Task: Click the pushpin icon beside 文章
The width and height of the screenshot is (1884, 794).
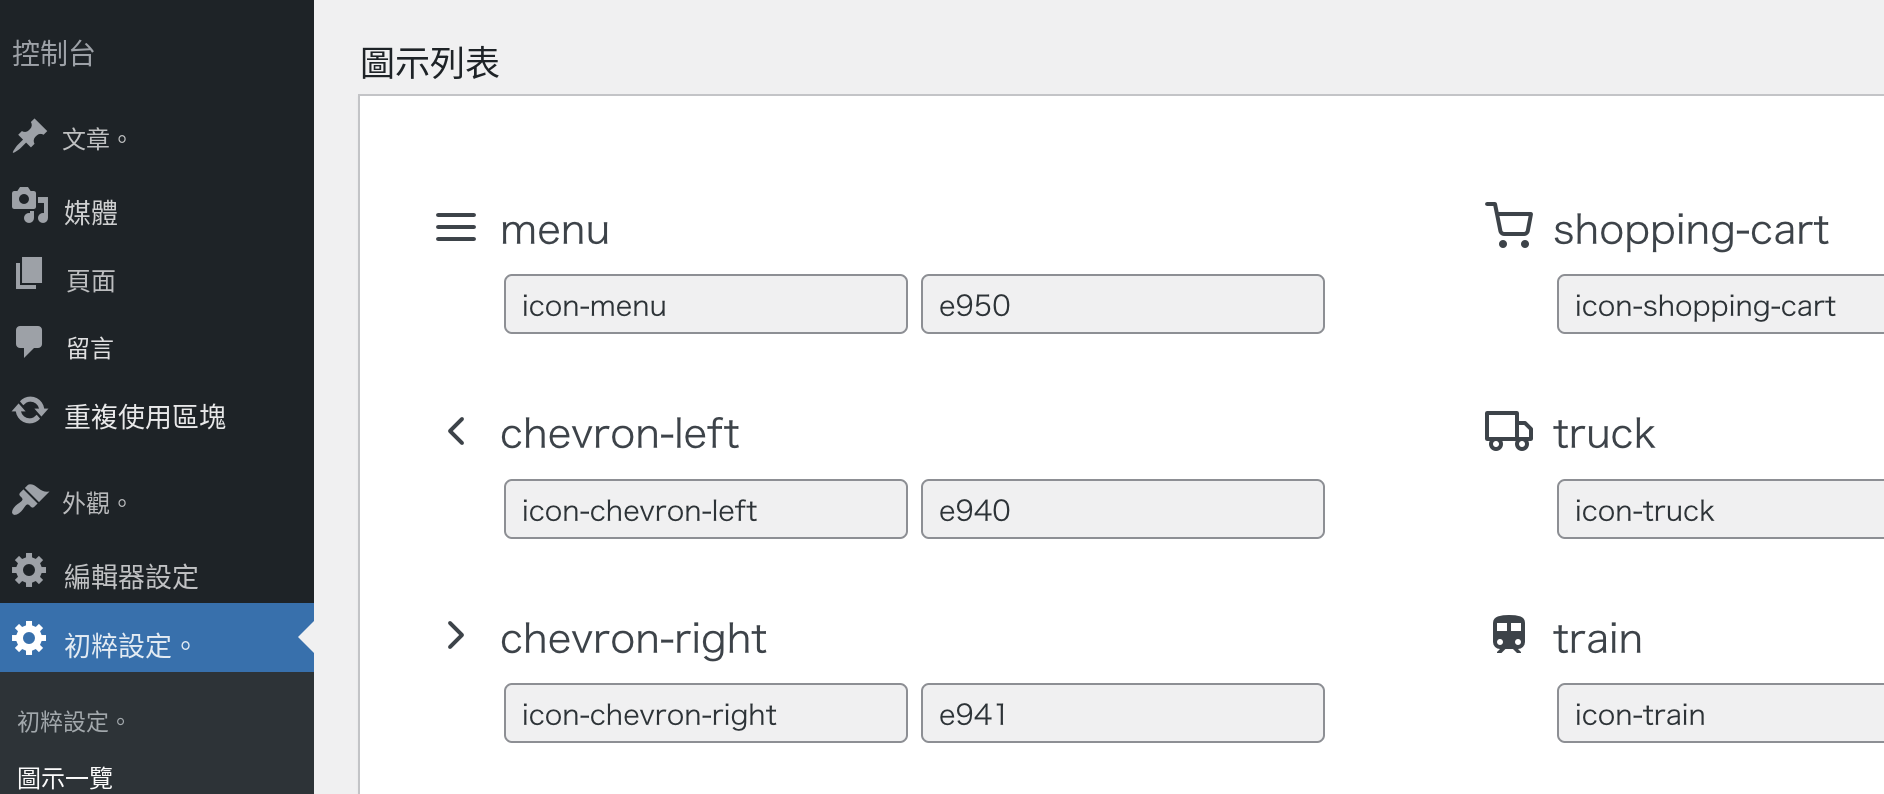Action: pos(30,136)
